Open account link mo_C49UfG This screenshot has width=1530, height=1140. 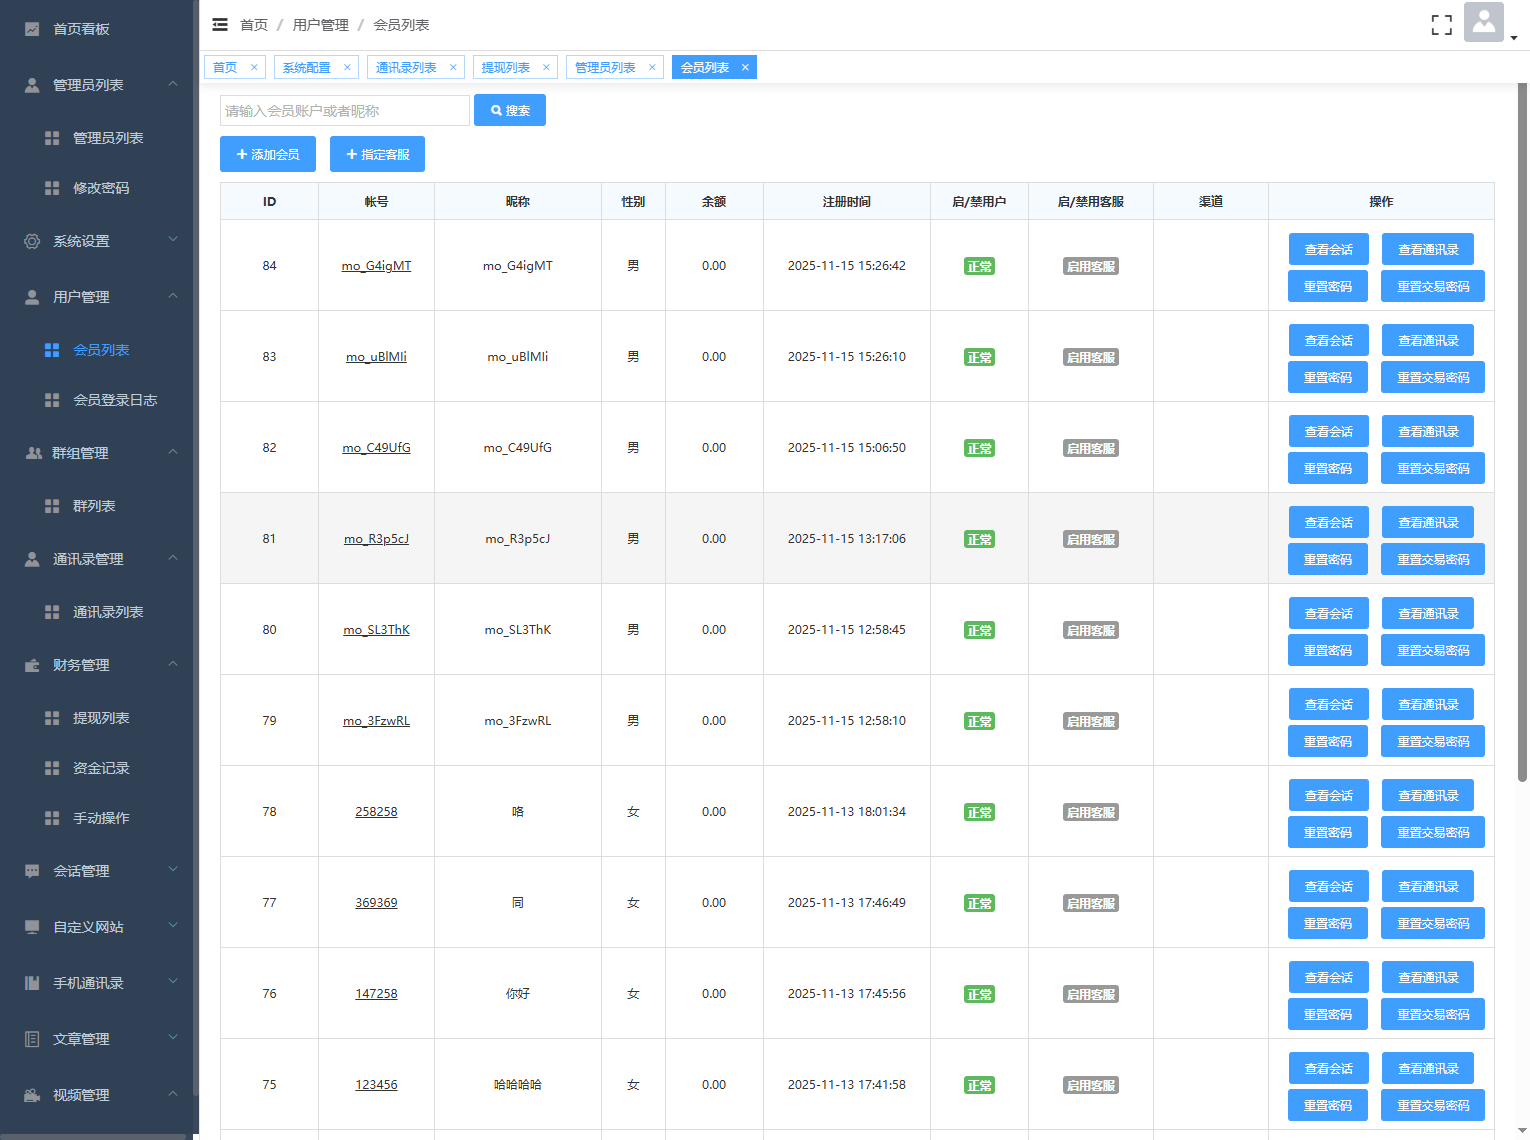point(376,448)
